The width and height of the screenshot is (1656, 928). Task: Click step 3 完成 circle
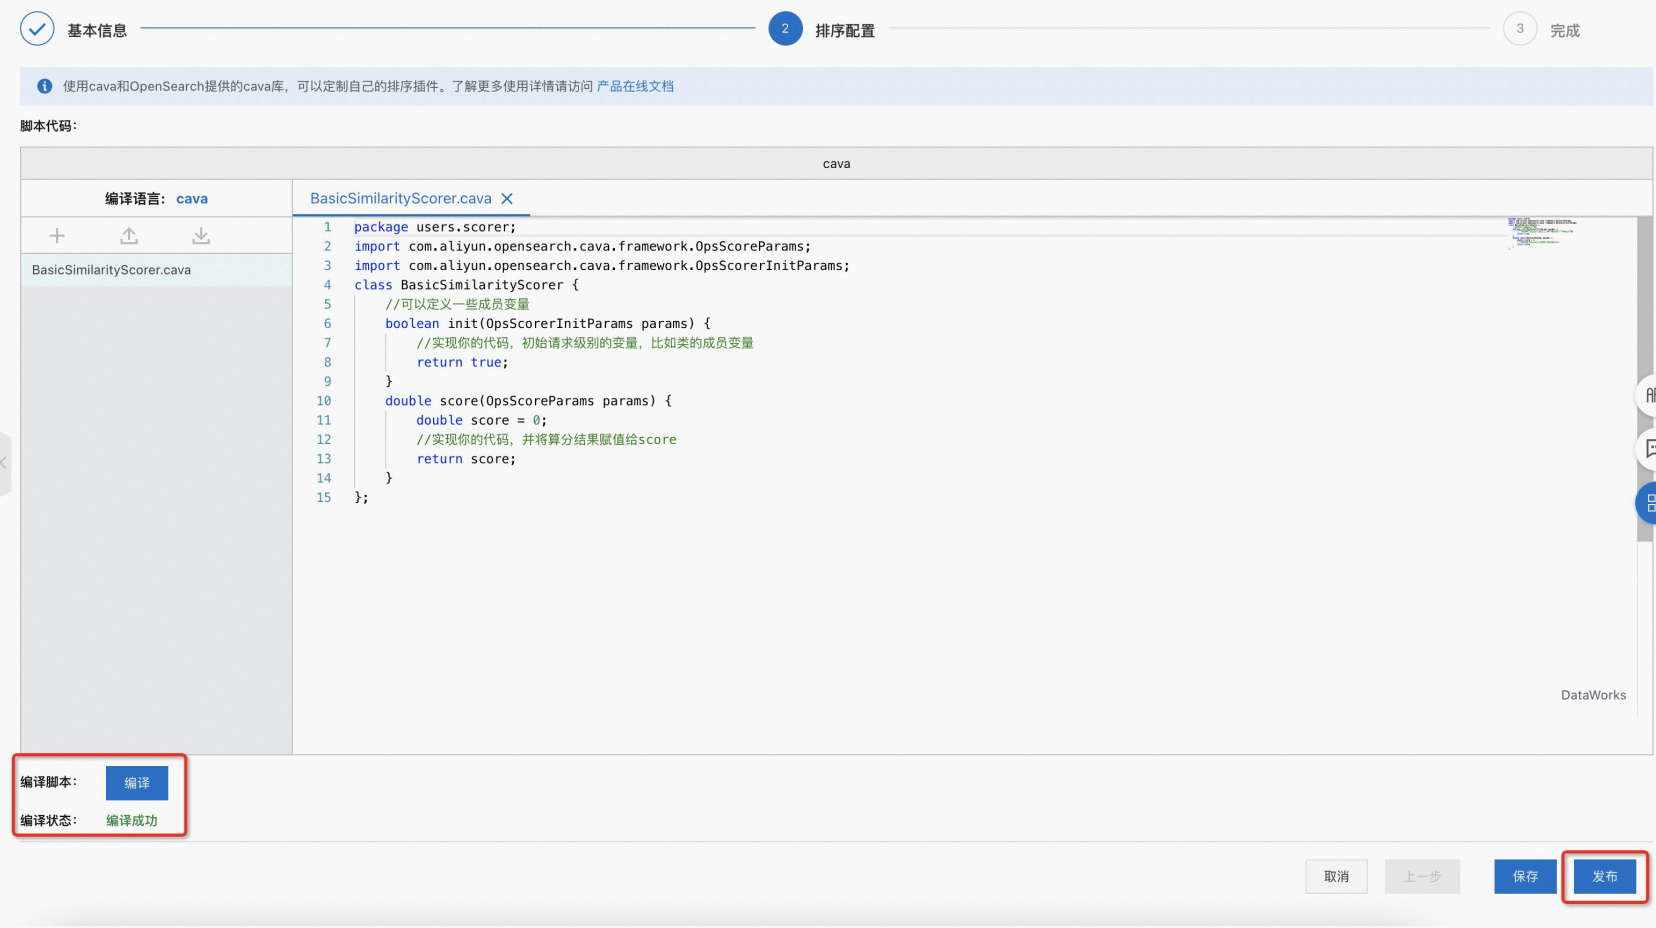click(x=1519, y=29)
